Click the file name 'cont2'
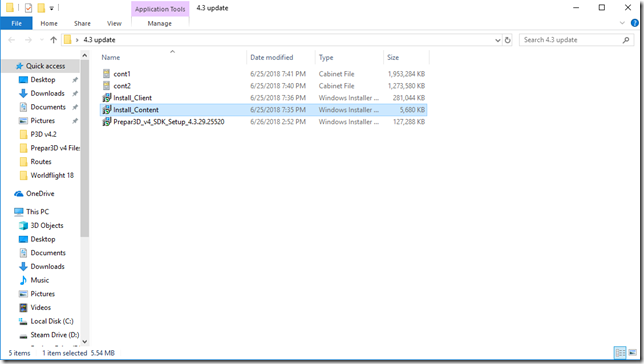This screenshot has width=644, height=364. tap(122, 86)
